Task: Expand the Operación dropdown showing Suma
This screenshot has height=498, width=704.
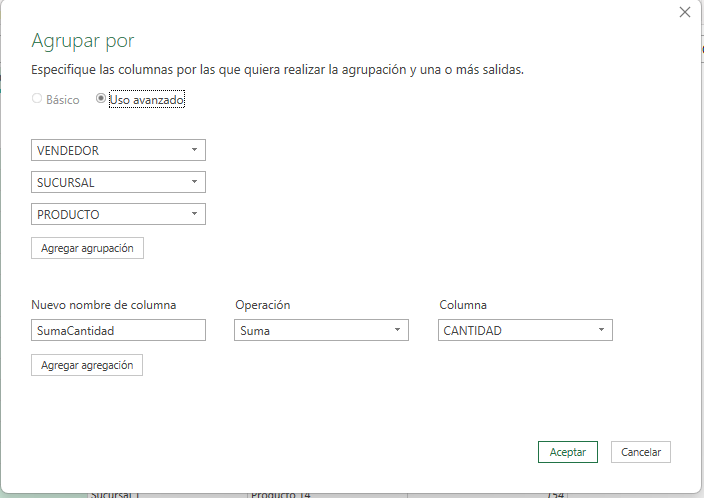Action: tap(321, 330)
